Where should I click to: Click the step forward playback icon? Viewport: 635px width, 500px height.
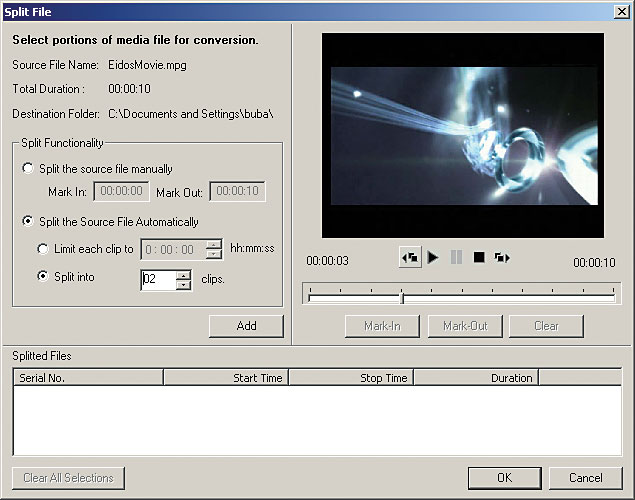[x=502, y=257]
